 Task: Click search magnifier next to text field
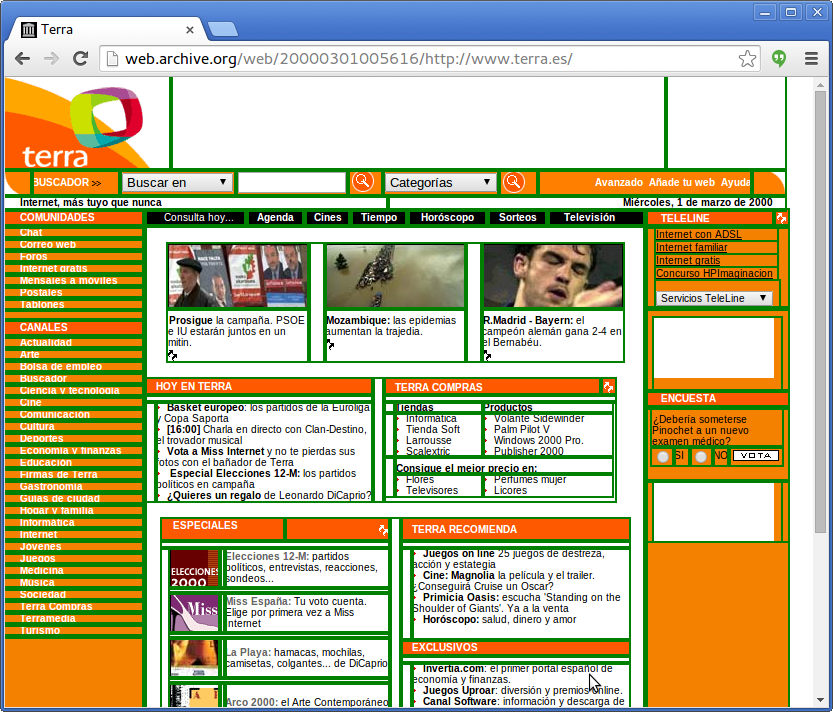362,182
